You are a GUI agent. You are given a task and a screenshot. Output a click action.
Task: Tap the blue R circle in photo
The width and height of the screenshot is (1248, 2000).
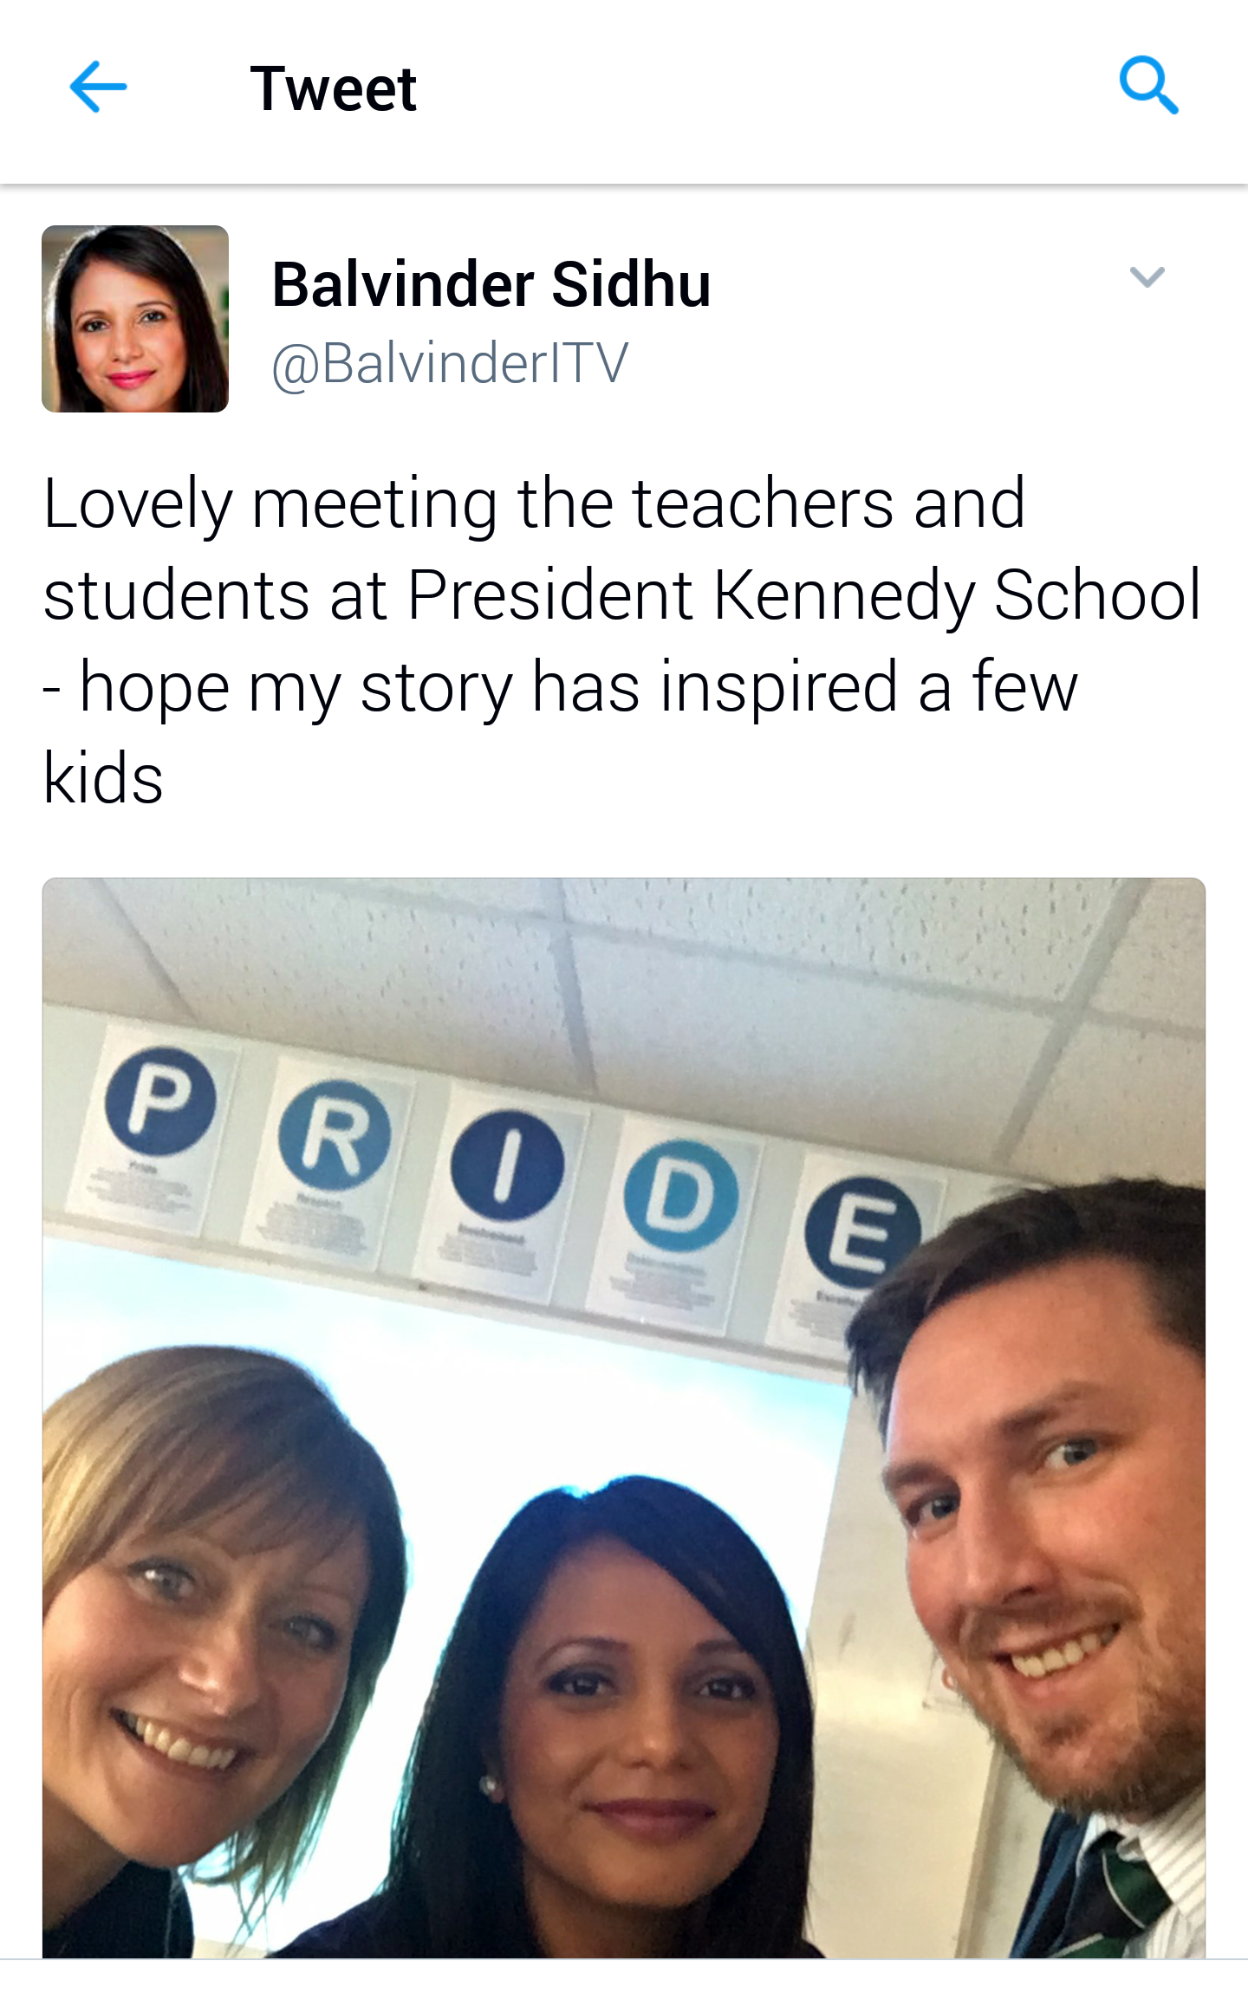[335, 1136]
